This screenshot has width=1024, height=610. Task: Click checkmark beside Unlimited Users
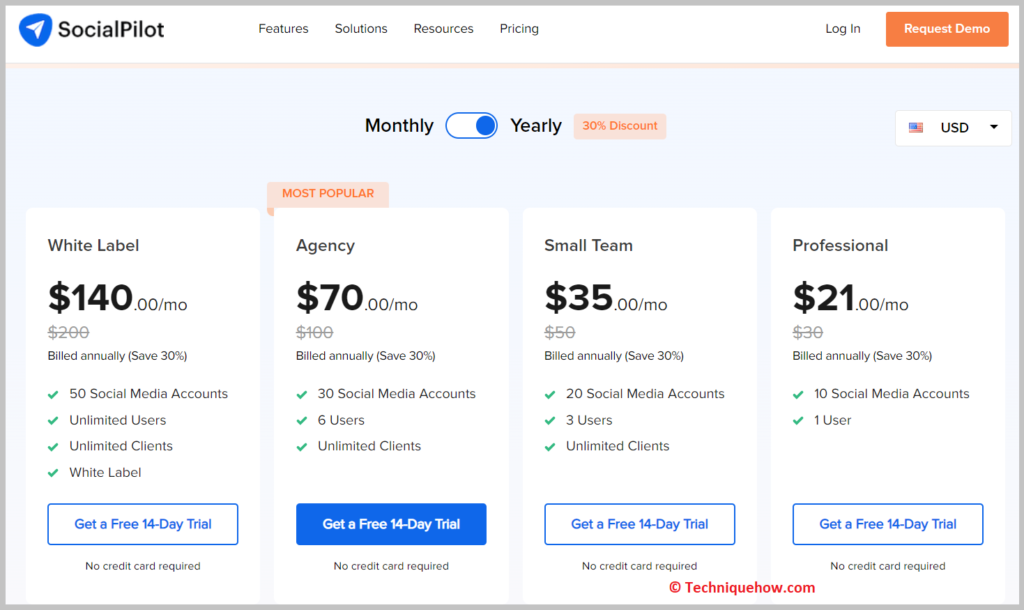point(54,421)
